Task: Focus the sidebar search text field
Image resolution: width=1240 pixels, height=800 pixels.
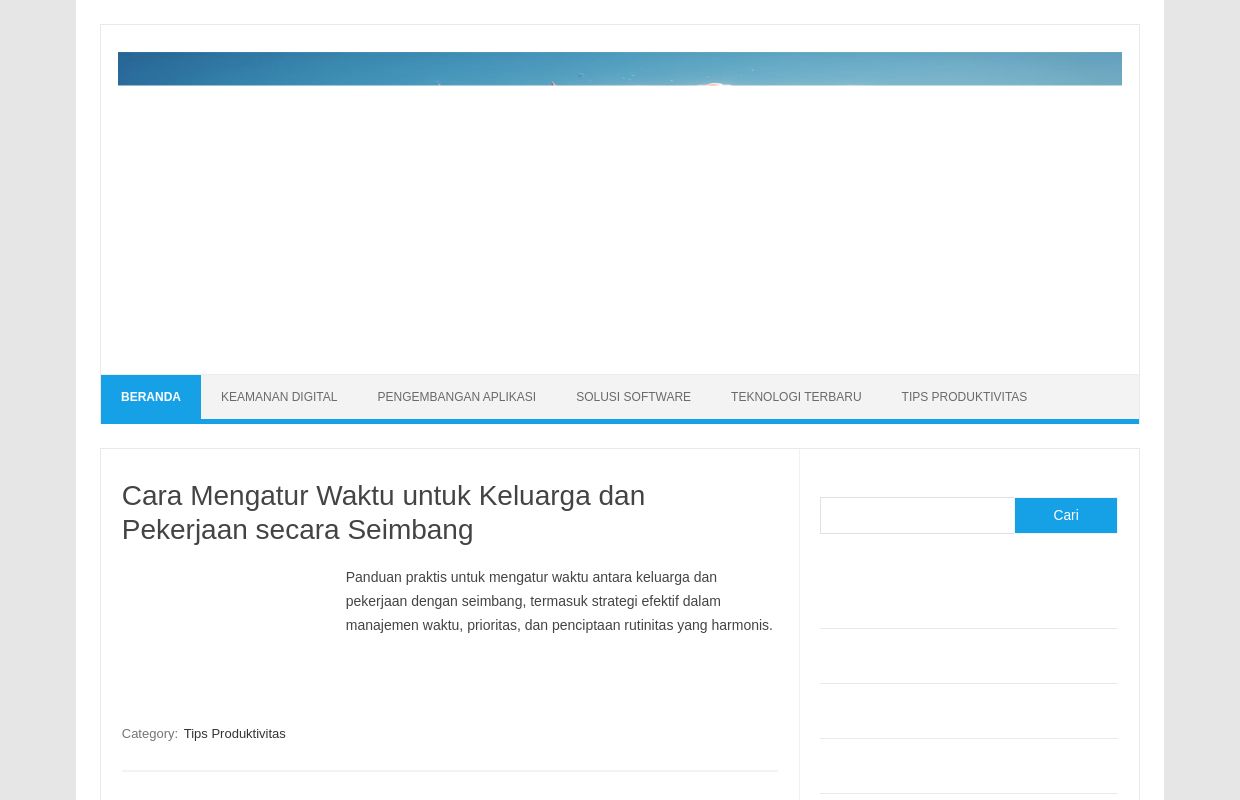Action: pyautogui.click(x=917, y=516)
